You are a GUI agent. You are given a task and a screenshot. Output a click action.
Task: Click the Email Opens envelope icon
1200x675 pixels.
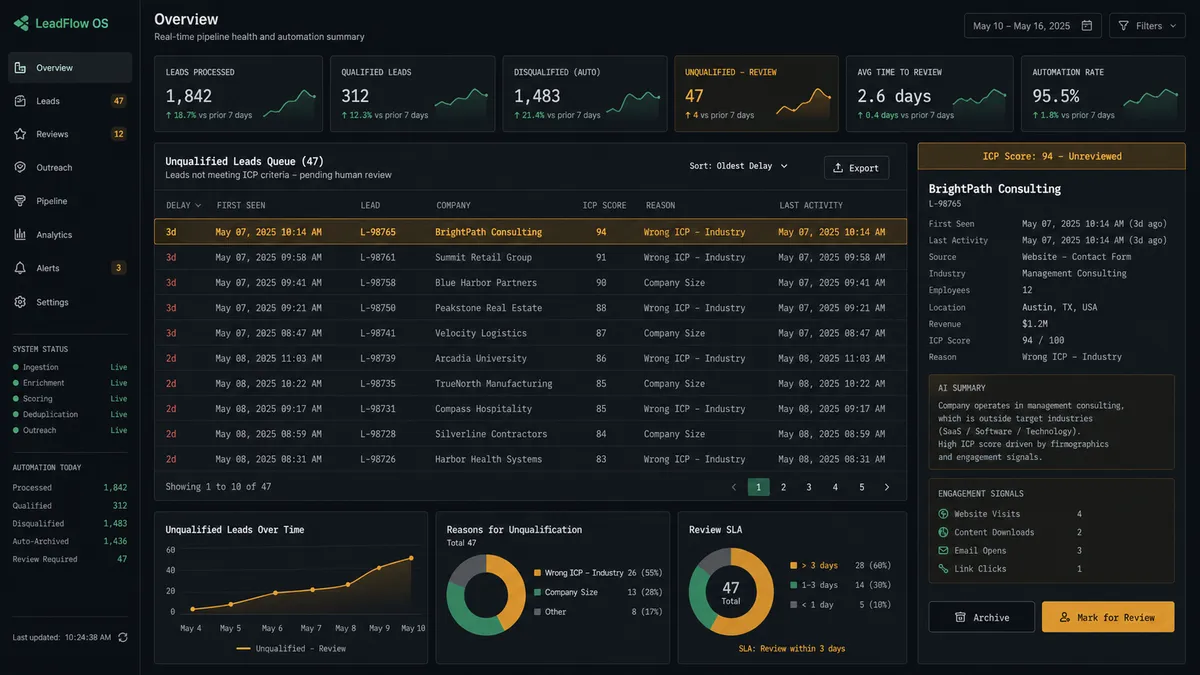tap(943, 550)
